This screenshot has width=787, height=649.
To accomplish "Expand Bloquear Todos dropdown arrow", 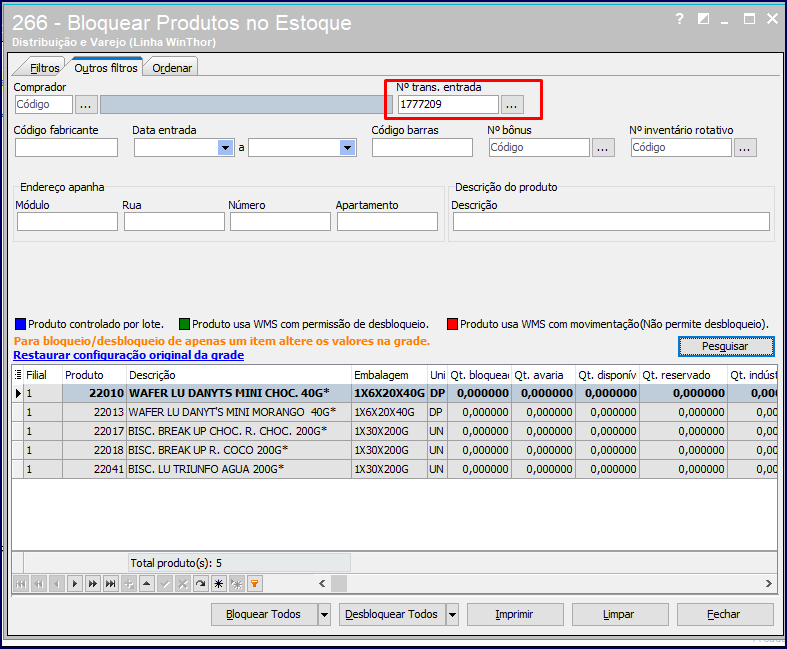I will pyautogui.click(x=325, y=615).
